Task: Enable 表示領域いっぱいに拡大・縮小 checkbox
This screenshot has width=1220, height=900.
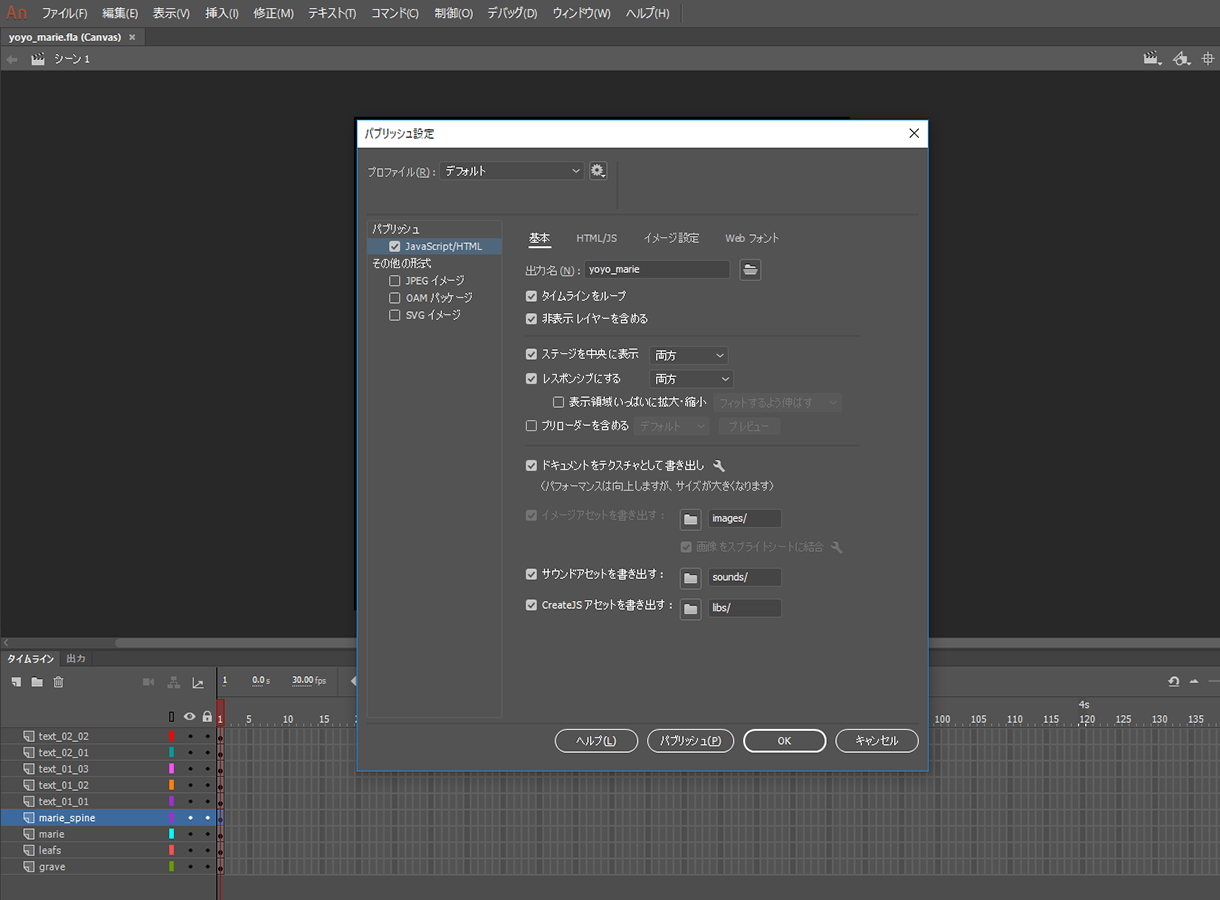Action: point(559,402)
